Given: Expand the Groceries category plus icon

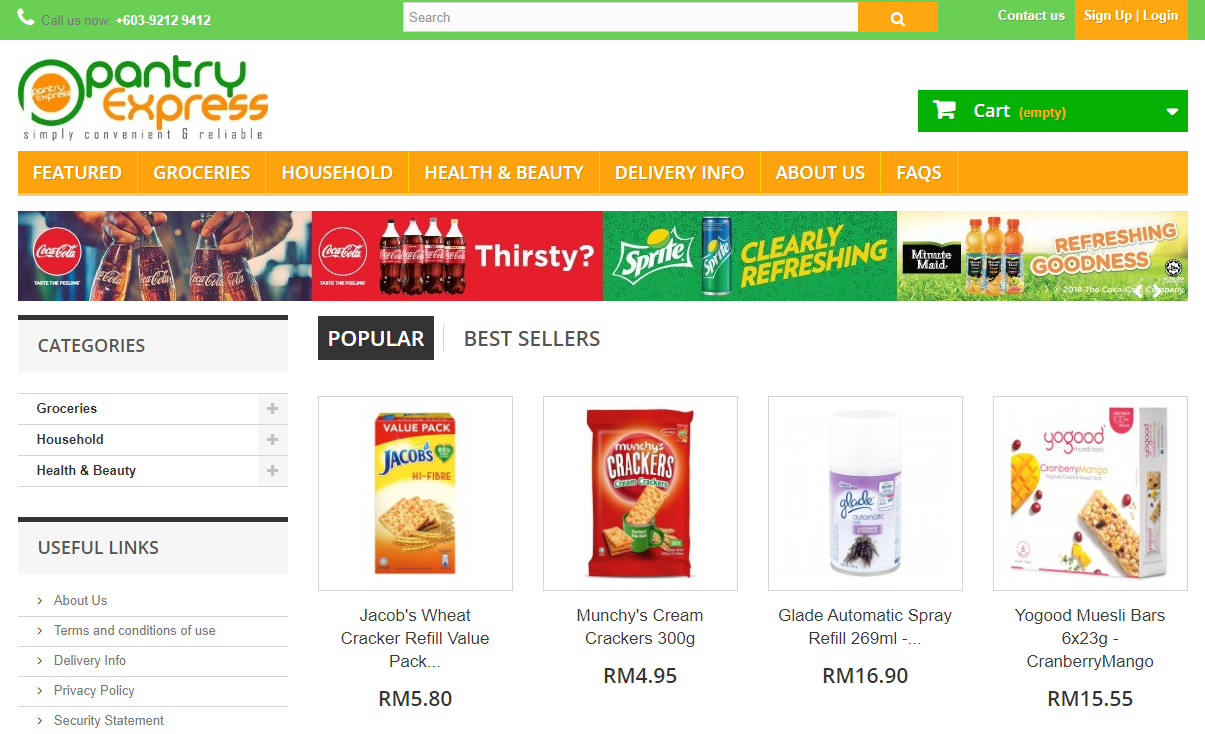Looking at the screenshot, I should point(272,408).
